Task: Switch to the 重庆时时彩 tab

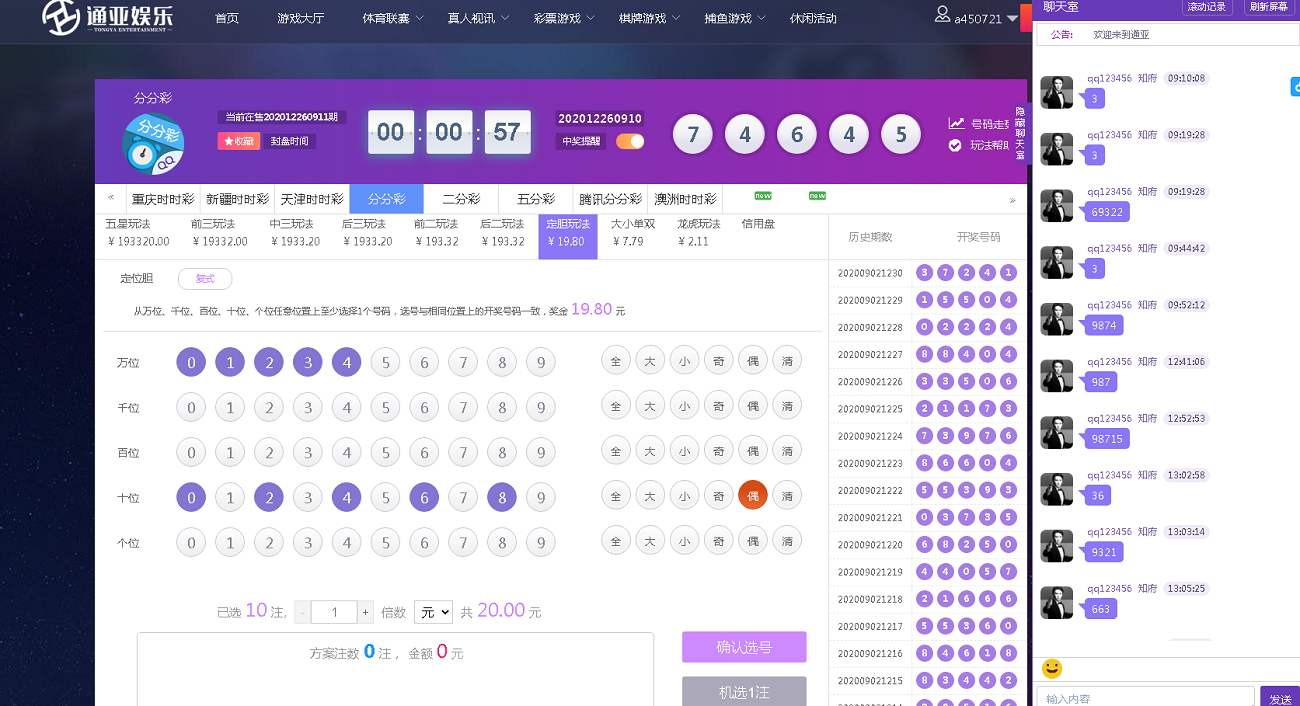Action: (163, 198)
